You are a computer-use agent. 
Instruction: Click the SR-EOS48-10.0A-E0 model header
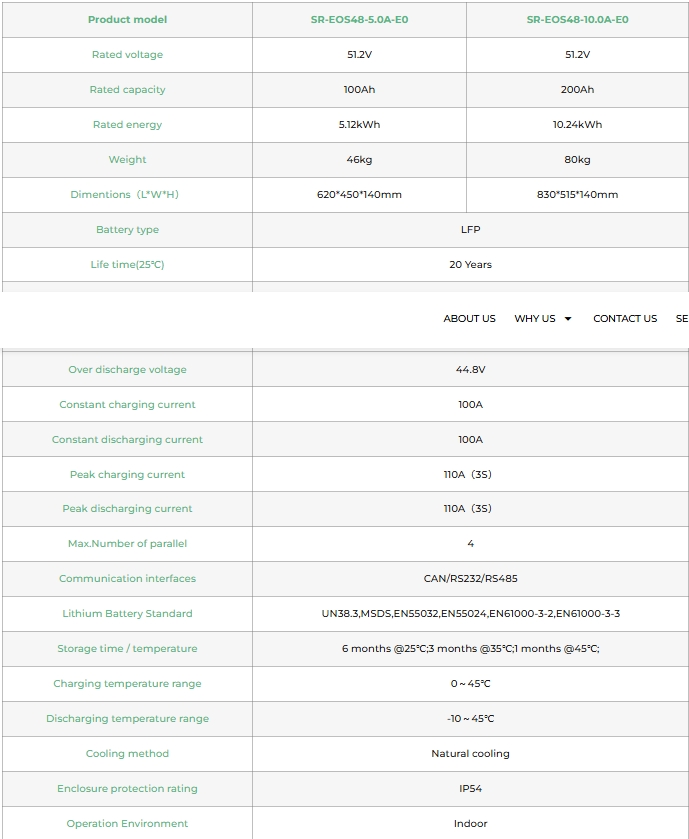tap(577, 20)
